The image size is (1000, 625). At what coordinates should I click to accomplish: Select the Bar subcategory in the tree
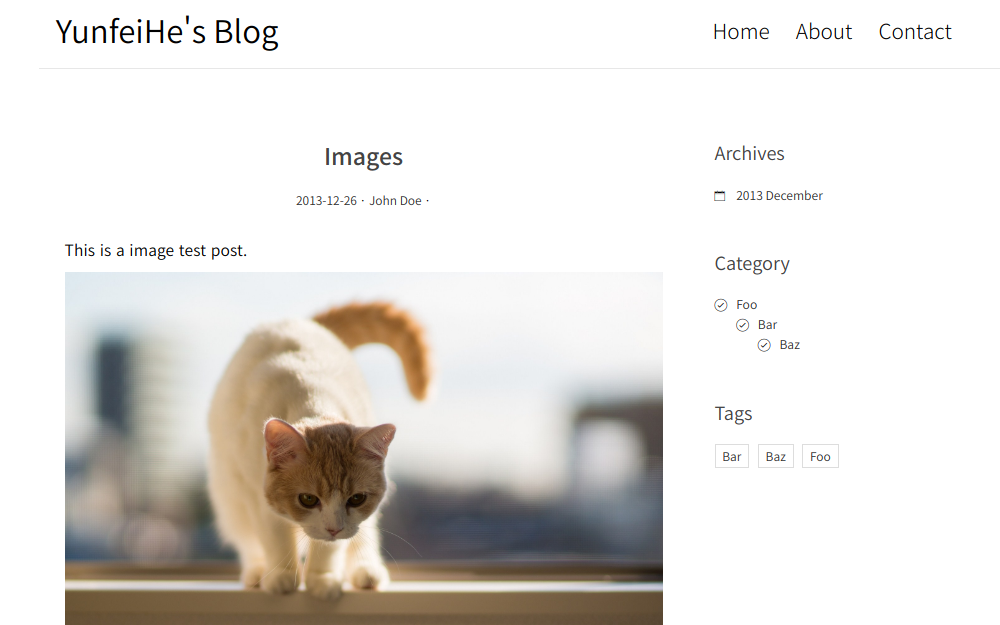[x=768, y=325]
